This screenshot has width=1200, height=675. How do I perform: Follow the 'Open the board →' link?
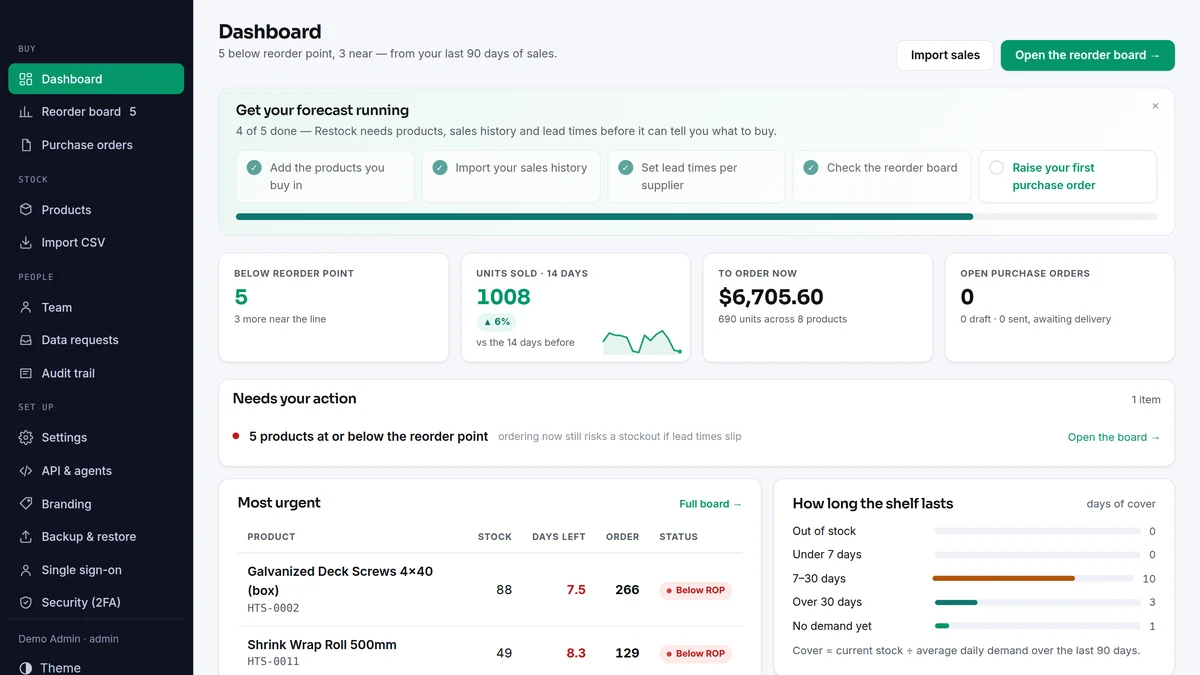coord(1114,437)
